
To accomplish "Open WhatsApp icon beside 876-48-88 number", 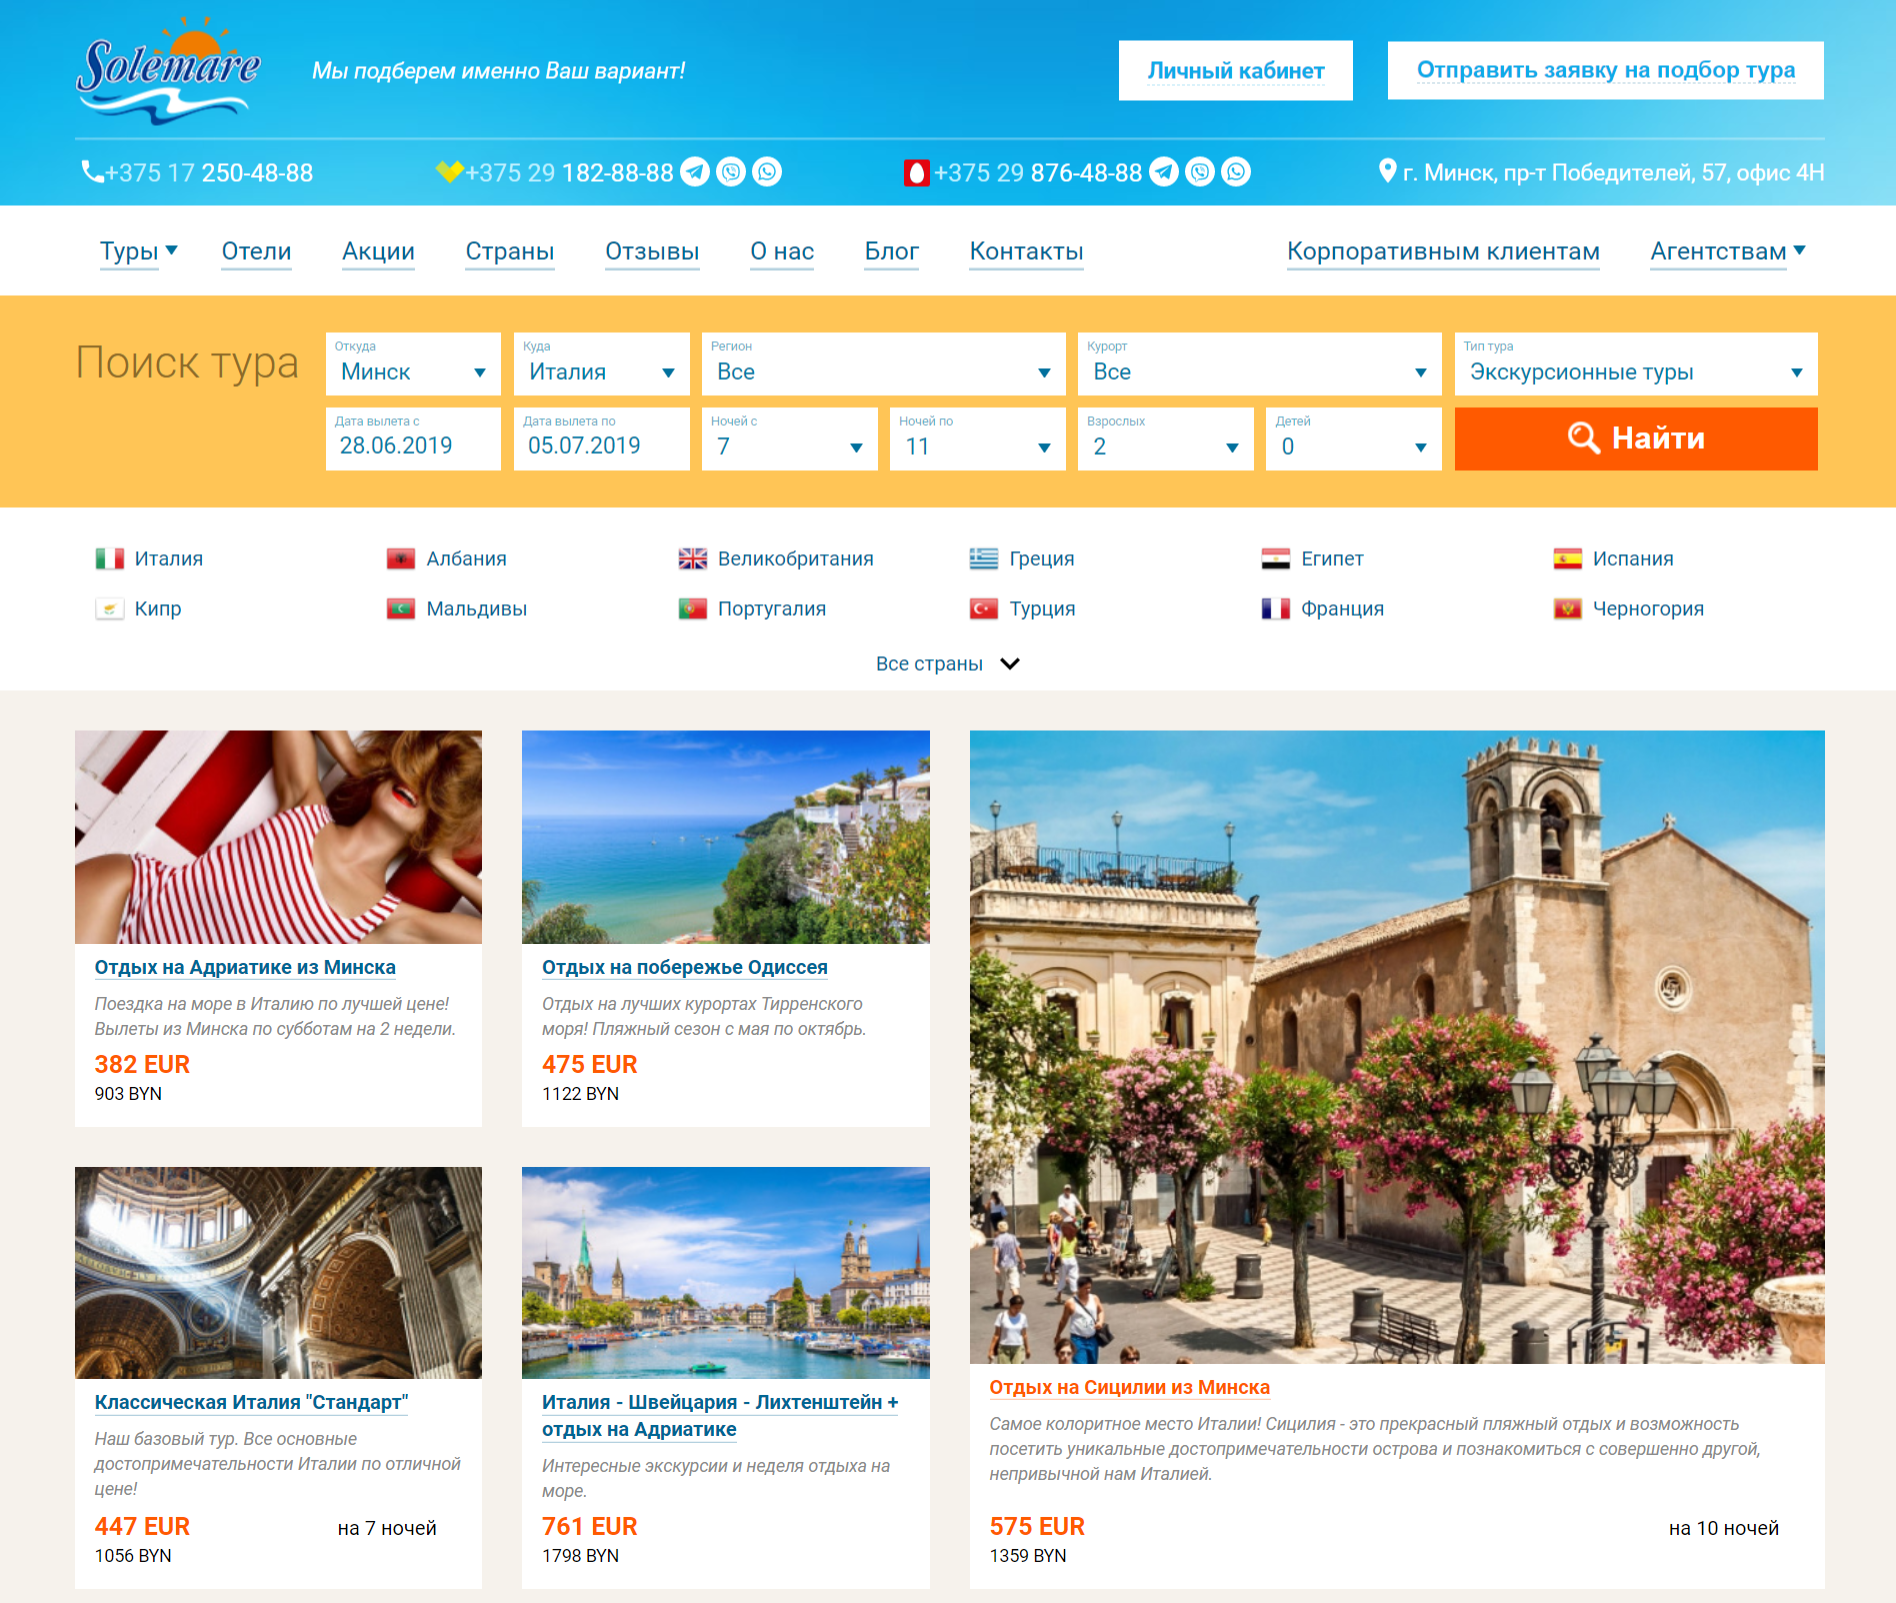I will [x=1236, y=172].
